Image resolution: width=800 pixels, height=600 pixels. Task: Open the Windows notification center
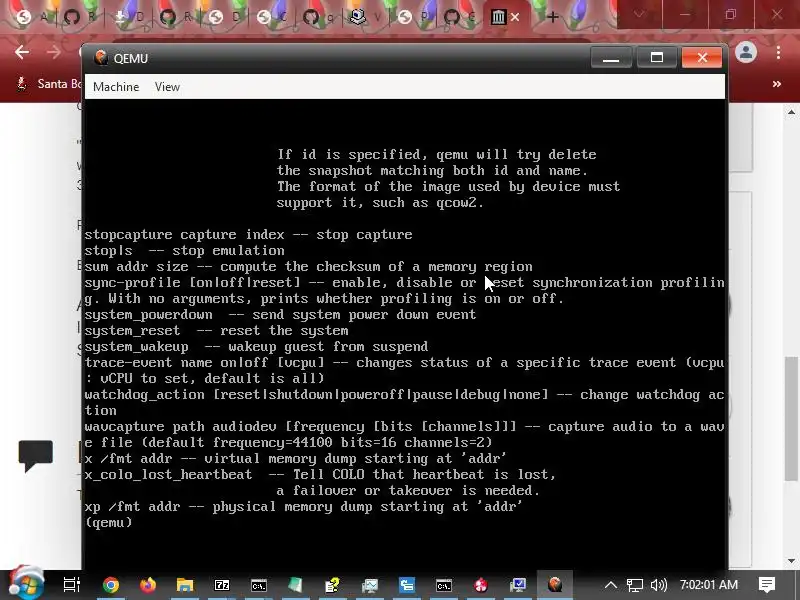pyautogui.click(x=767, y=585)
